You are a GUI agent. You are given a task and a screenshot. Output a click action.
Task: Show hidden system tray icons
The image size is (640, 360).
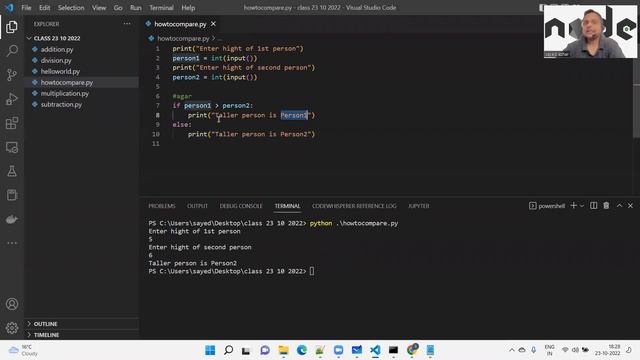tap(511, 350)
